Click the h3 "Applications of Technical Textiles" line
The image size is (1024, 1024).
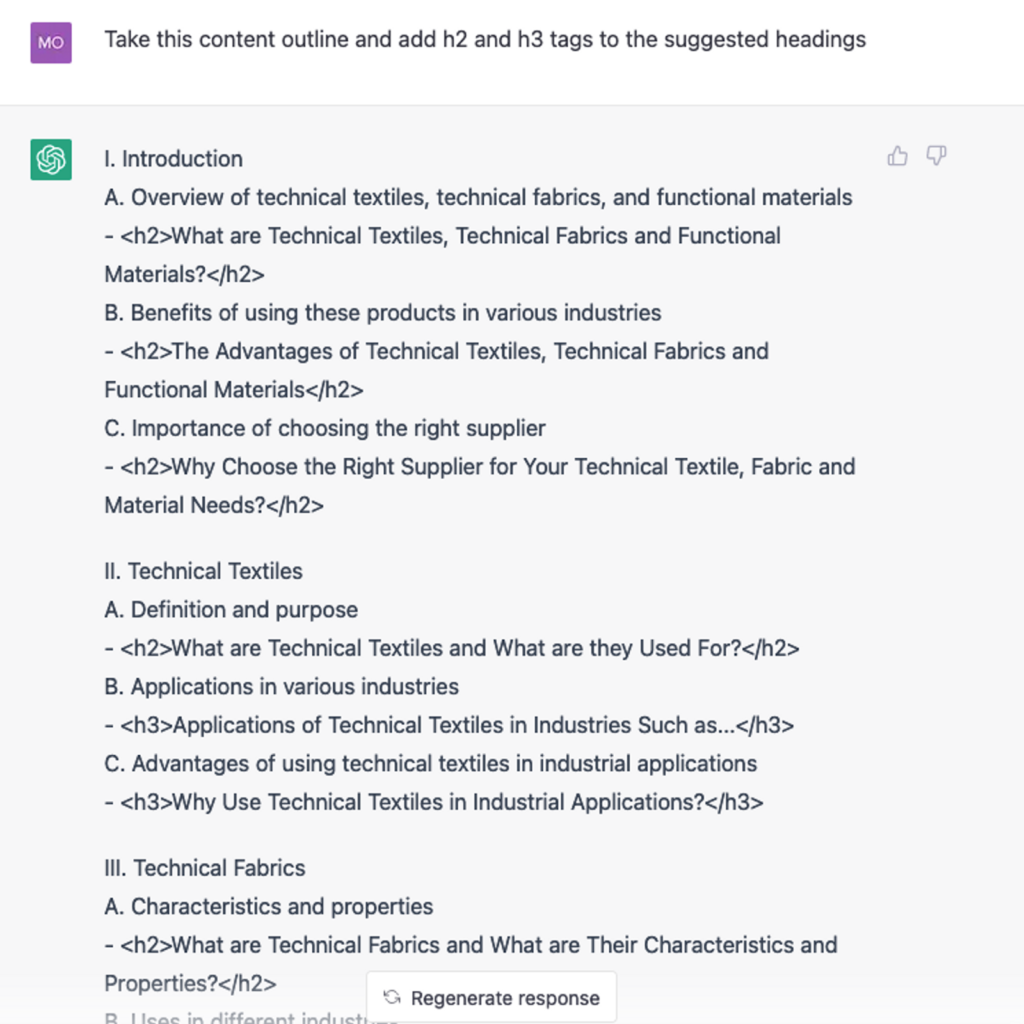click(449, 725)
